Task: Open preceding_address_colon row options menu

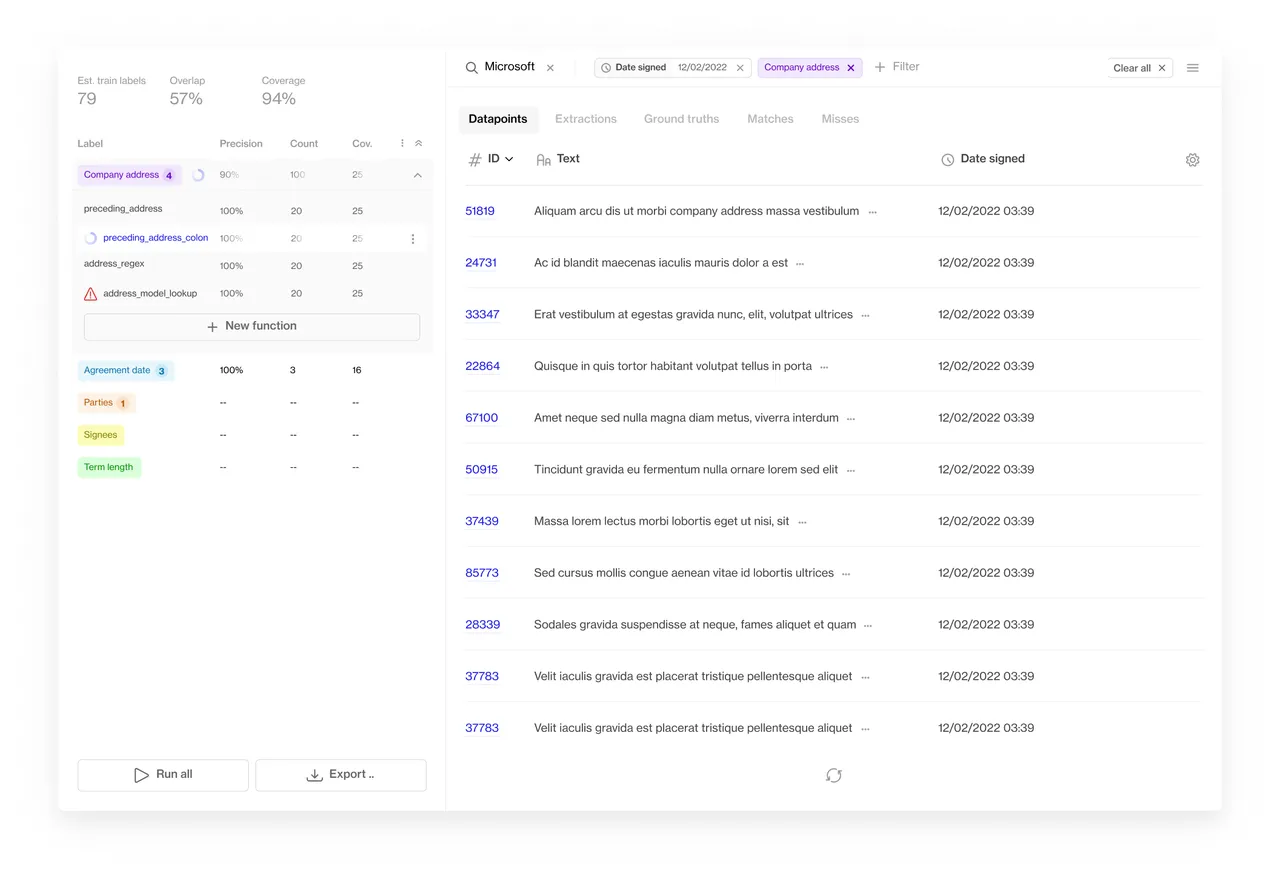Action: [413, 239]
